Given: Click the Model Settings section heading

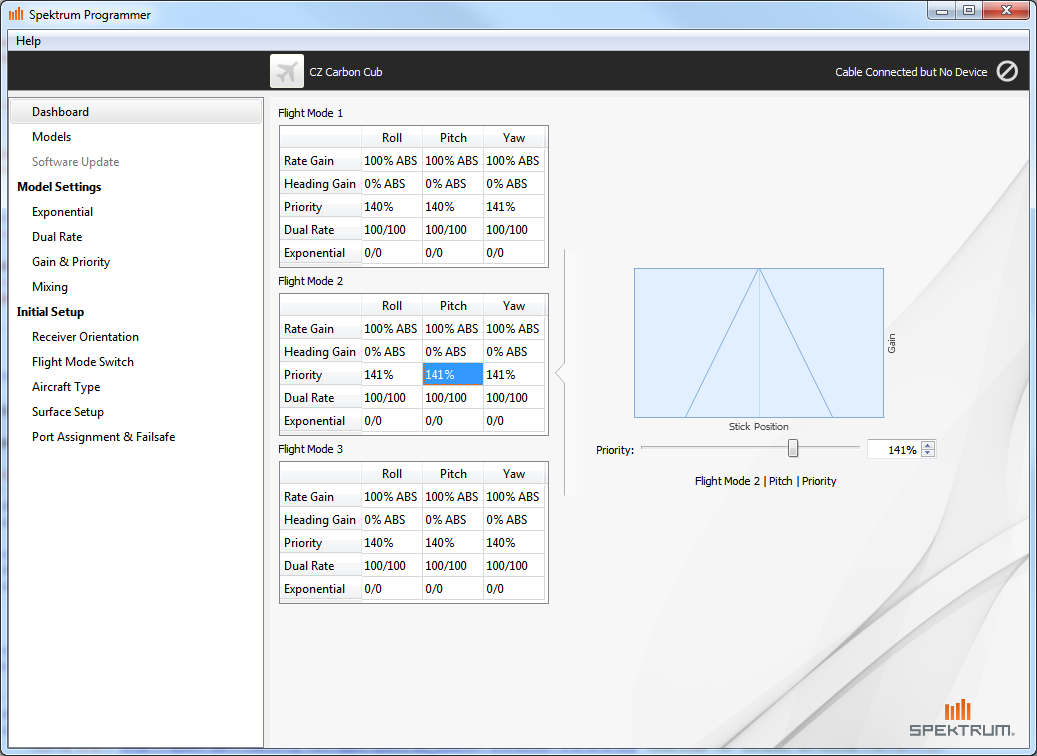Looking at the screenshot, I should pos(59,187).
